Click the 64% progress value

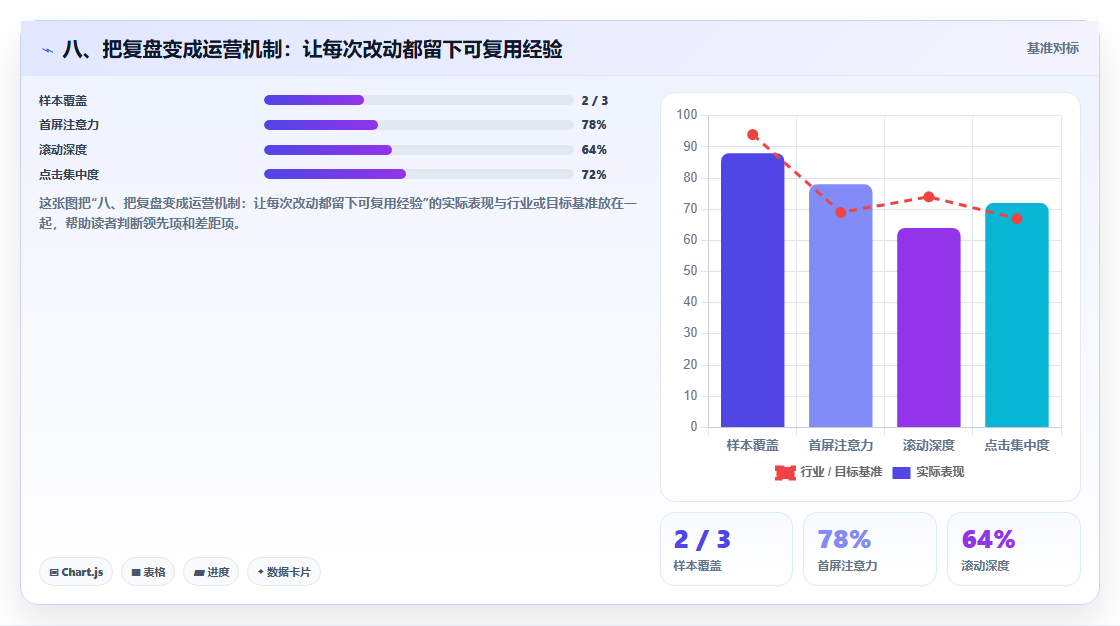(x=594, y=150)
